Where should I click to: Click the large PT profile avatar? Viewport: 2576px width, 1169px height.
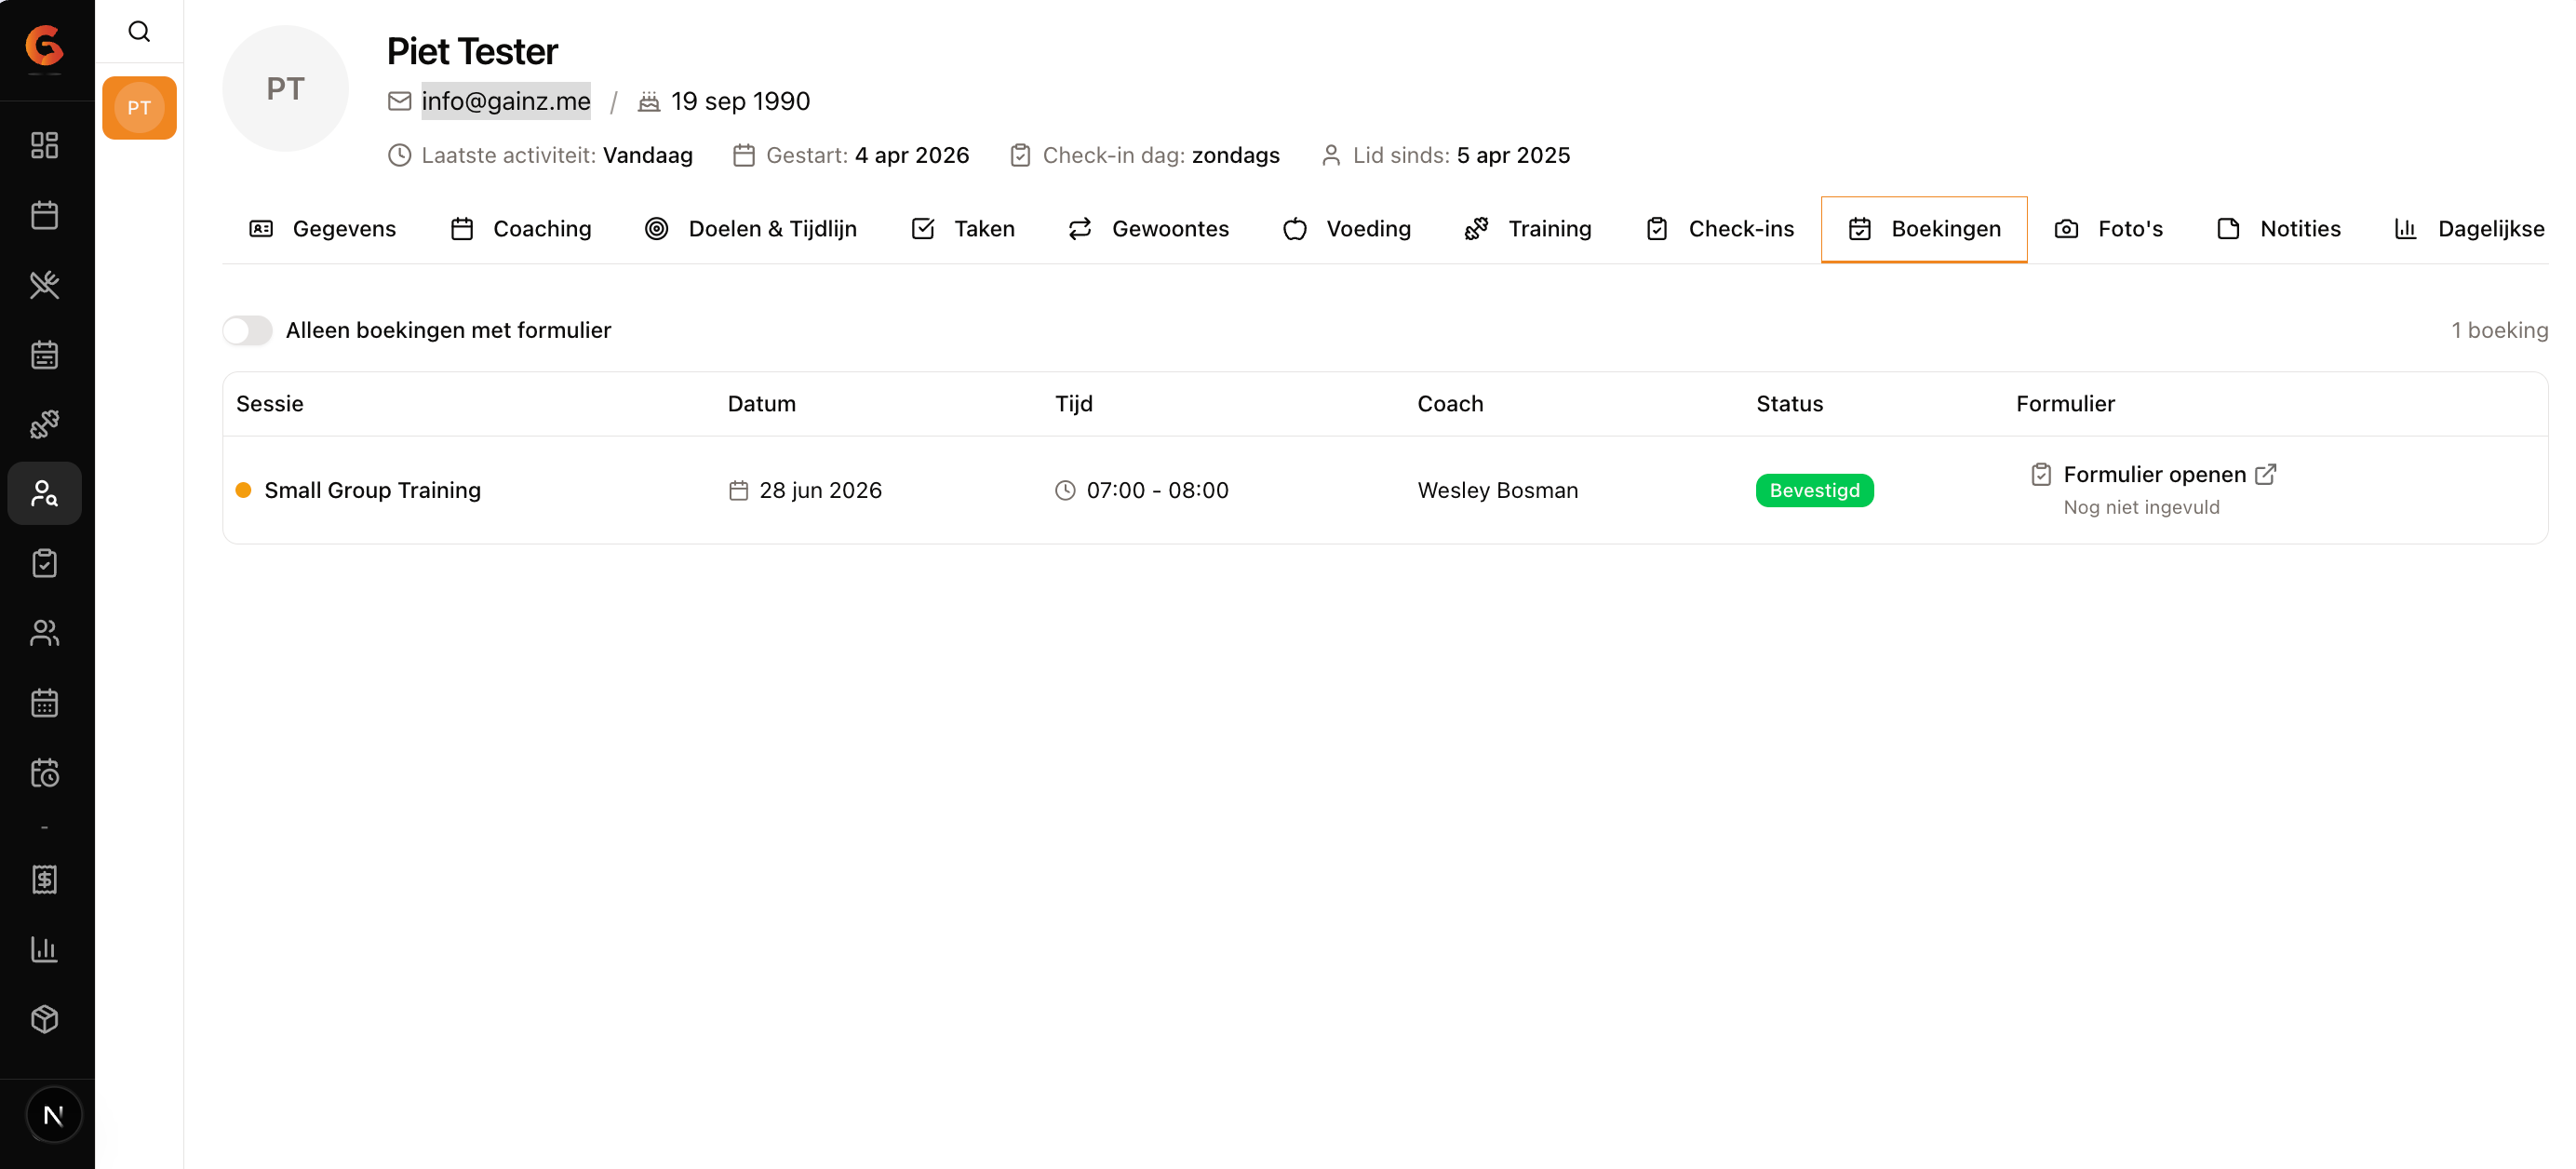pyautogui.click(x=285, y=88)
